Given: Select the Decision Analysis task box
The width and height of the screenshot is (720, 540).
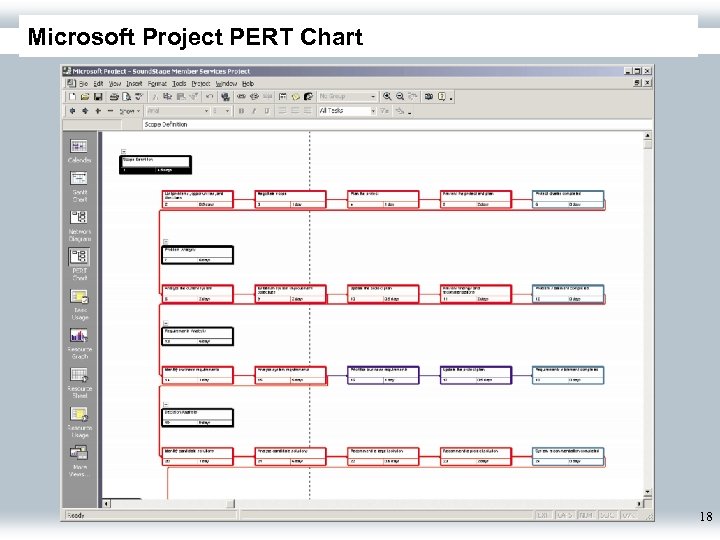Looking at the screenshot, I should (x=197, y=418).
